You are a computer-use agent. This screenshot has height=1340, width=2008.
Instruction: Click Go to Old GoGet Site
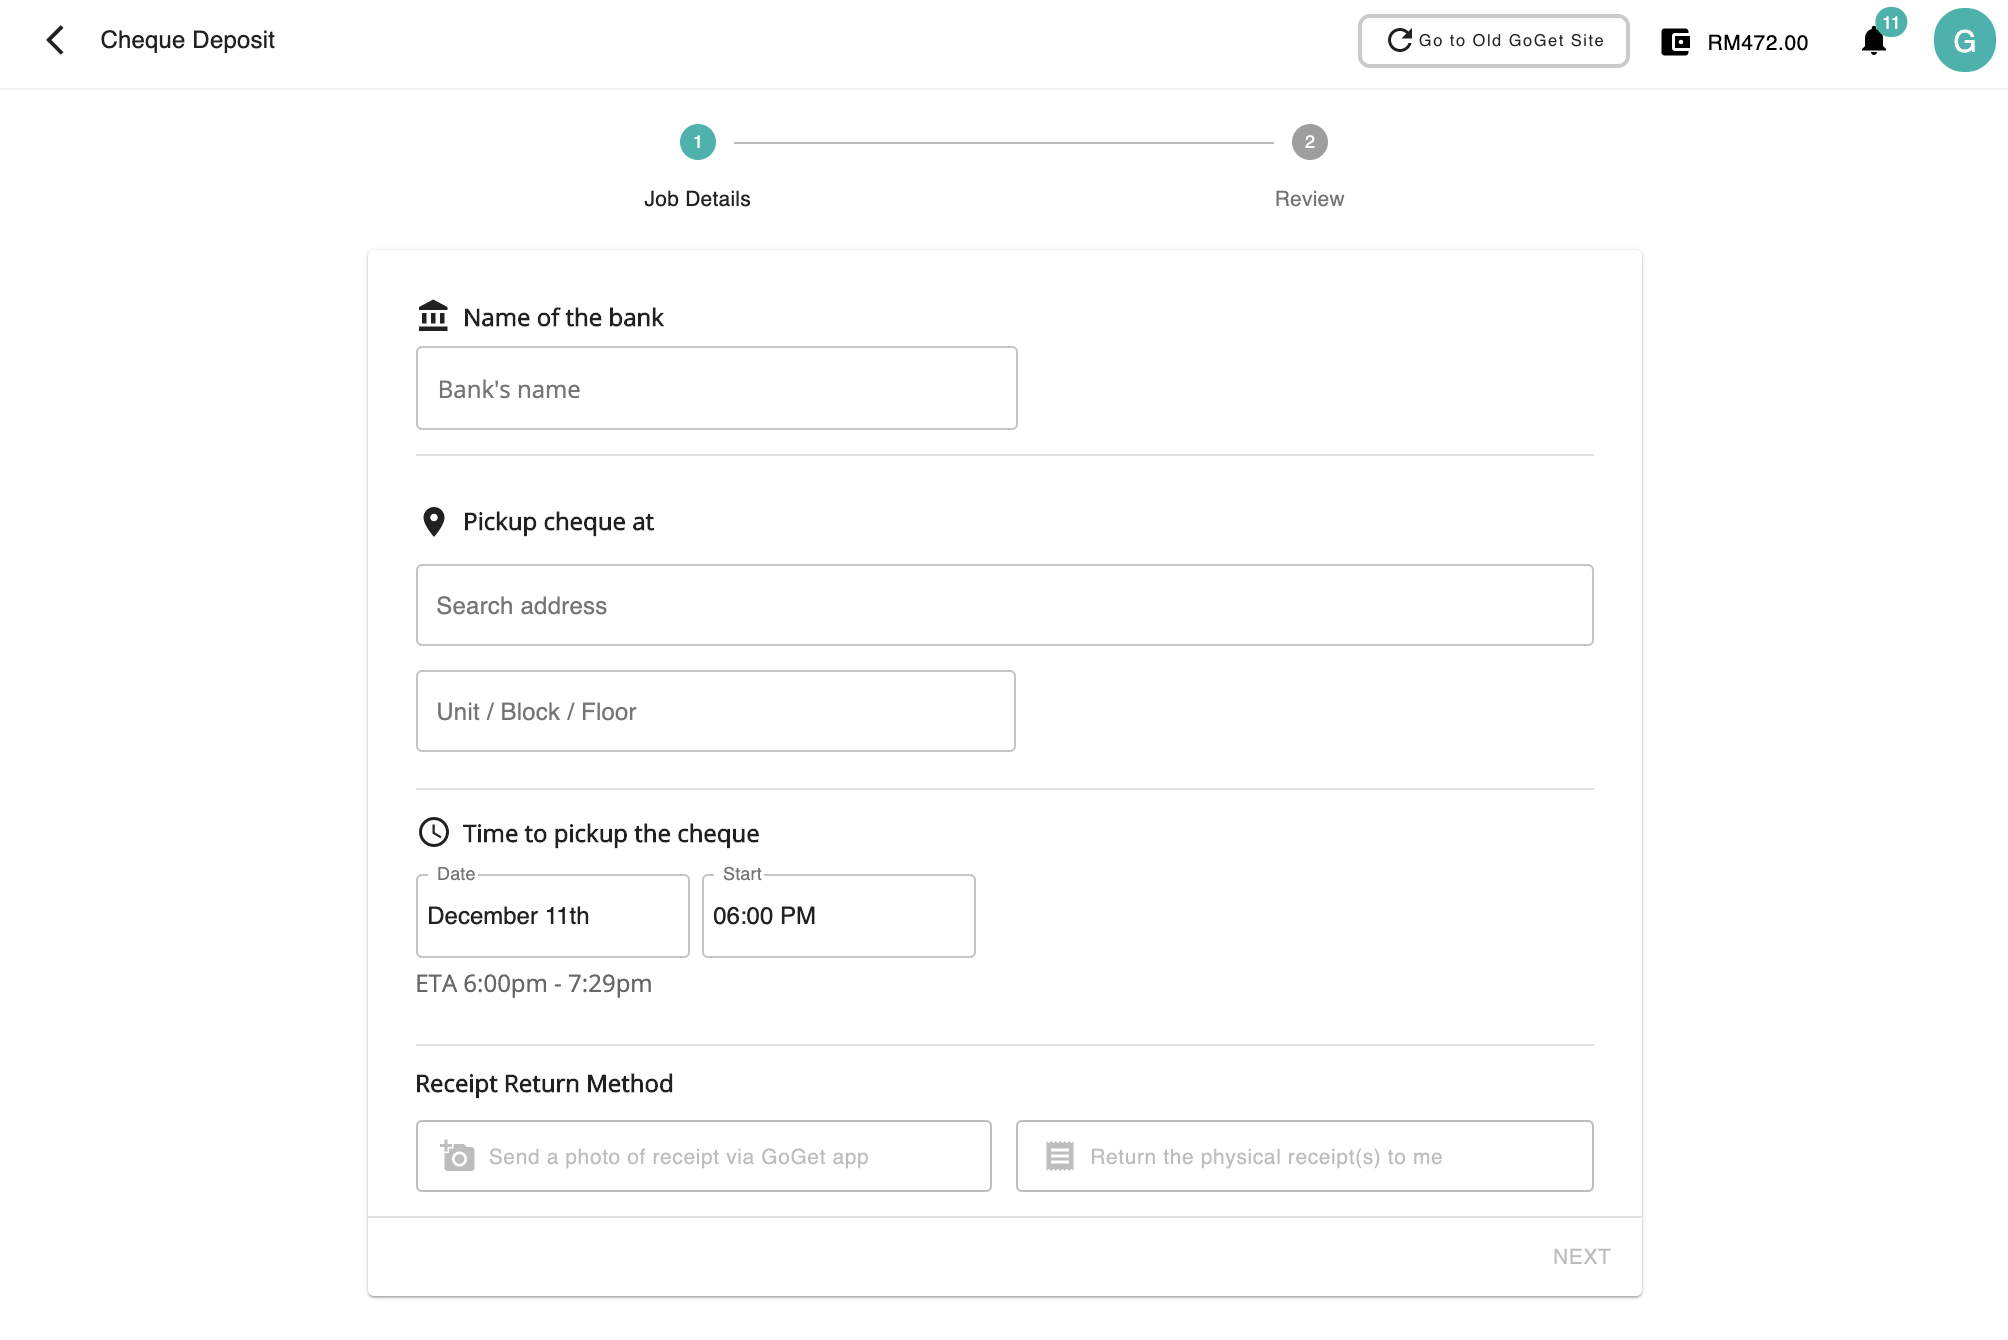tap(1493, 41)
